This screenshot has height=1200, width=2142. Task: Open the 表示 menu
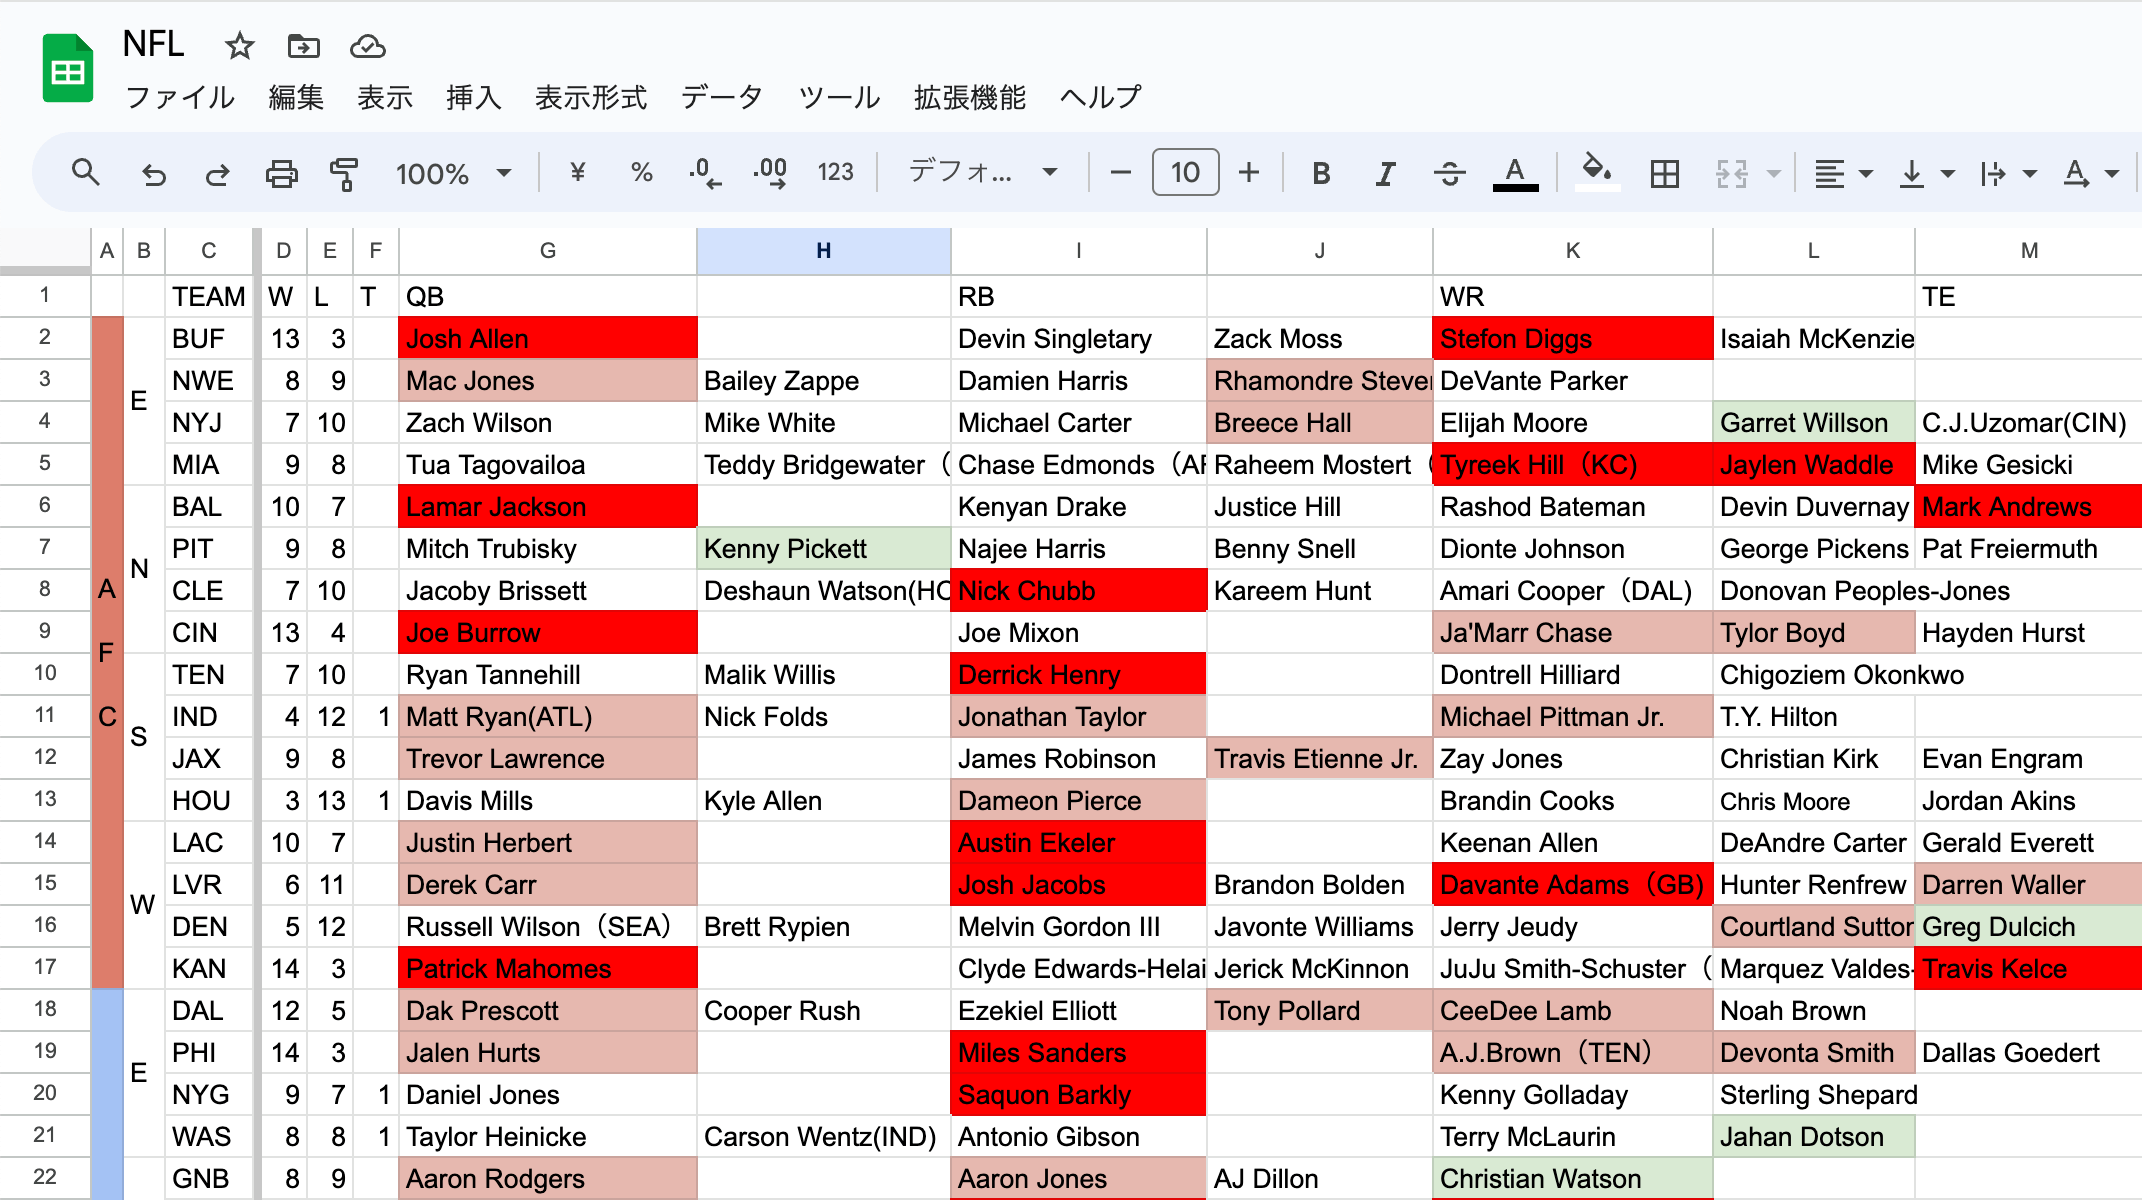point(385,97)
